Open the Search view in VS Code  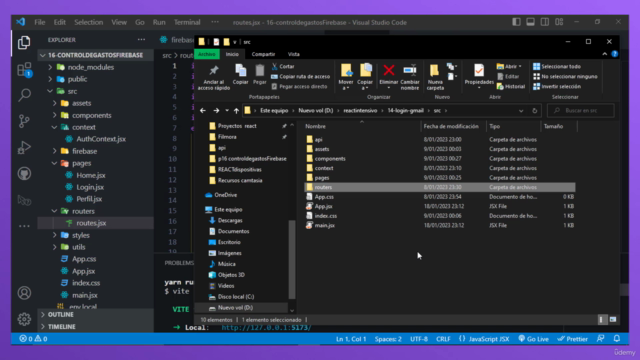tap(24, 95)
